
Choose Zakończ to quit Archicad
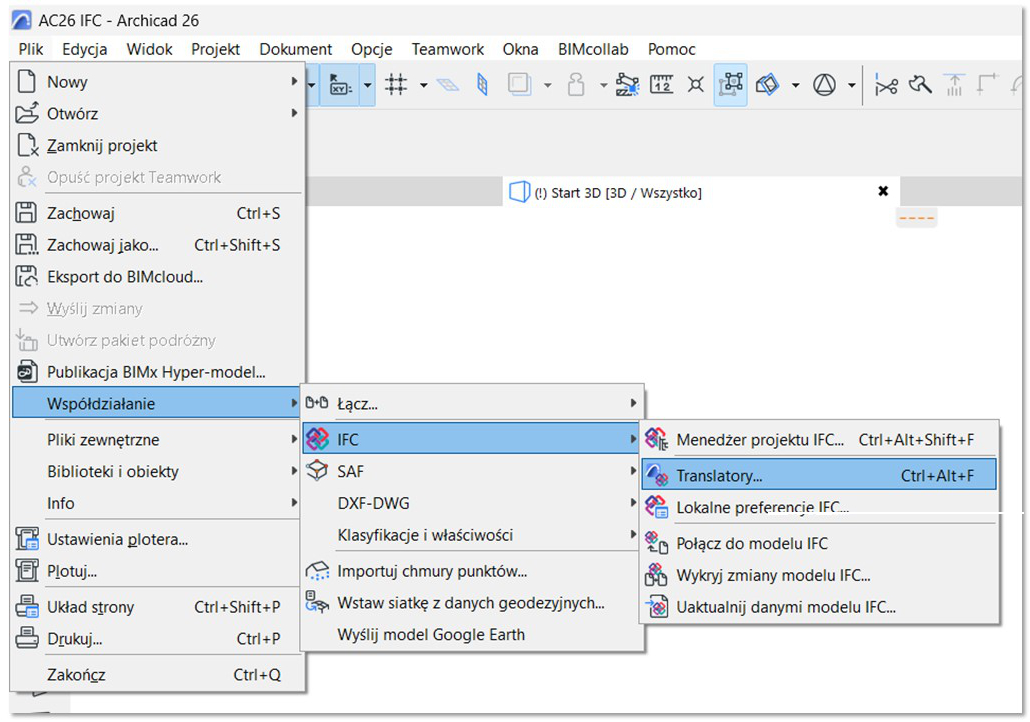point(158,675)
